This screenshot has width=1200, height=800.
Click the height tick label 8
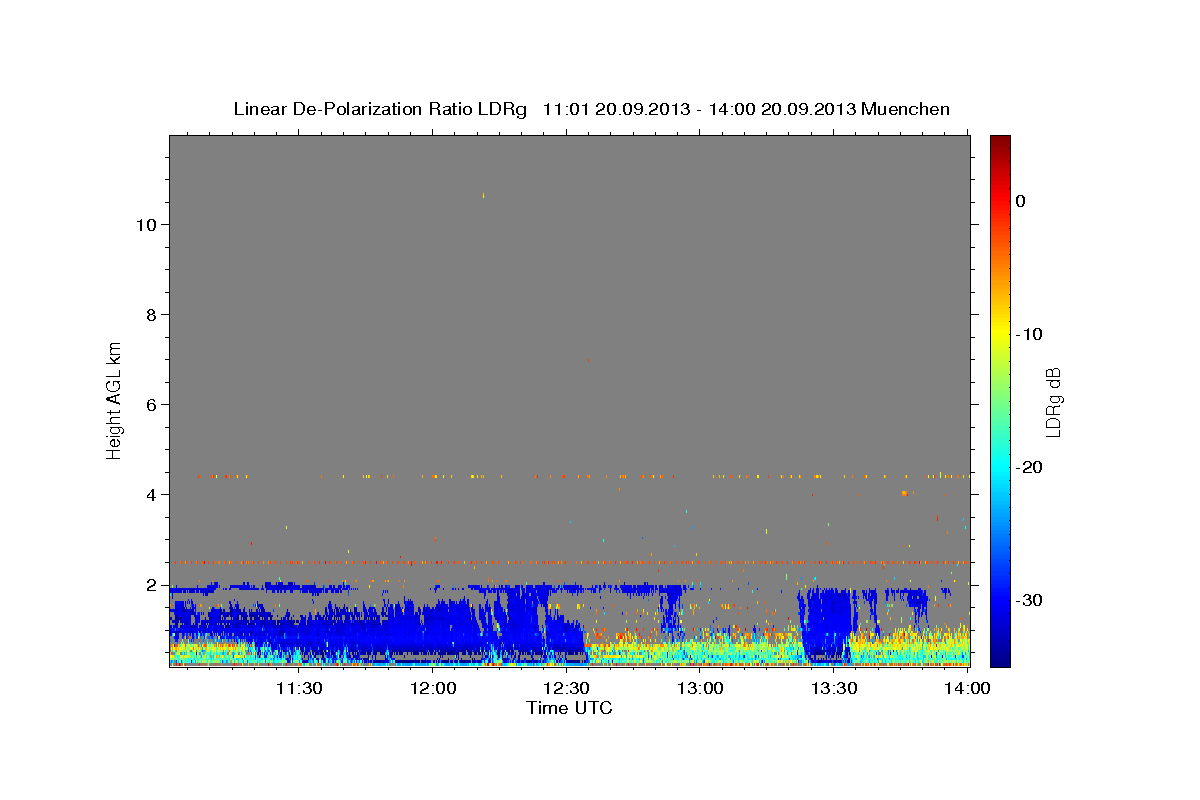point(151,315)
